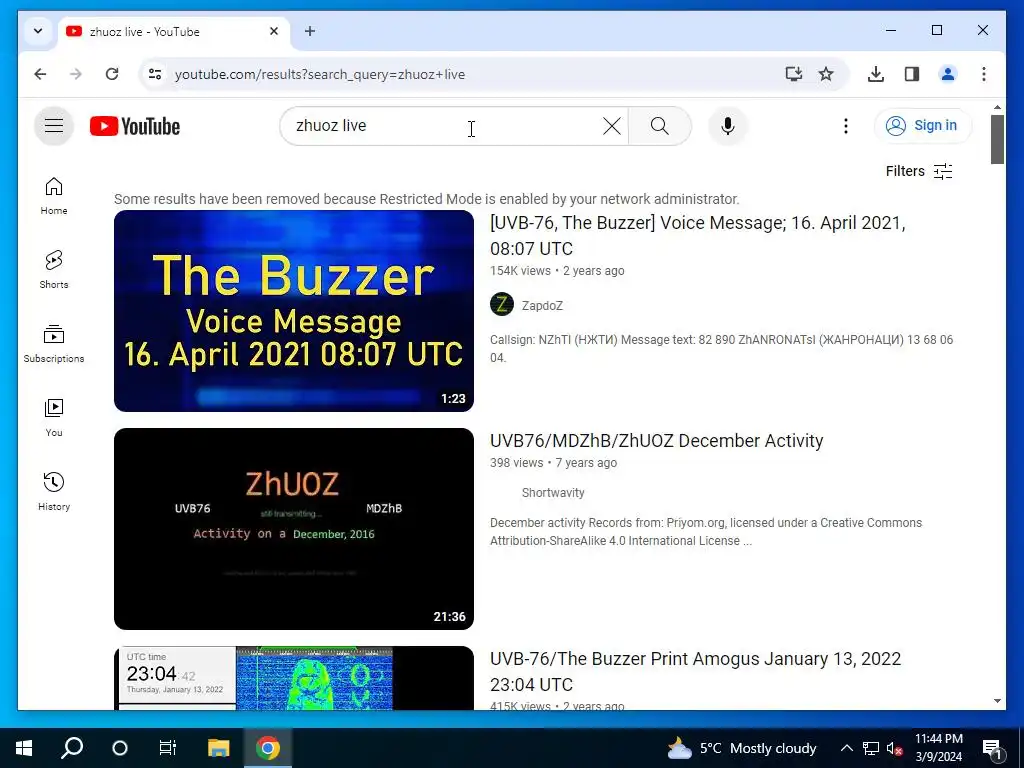The image size is (1024, 768).
Task: Open a new tab with plus button
Action: 310,31
